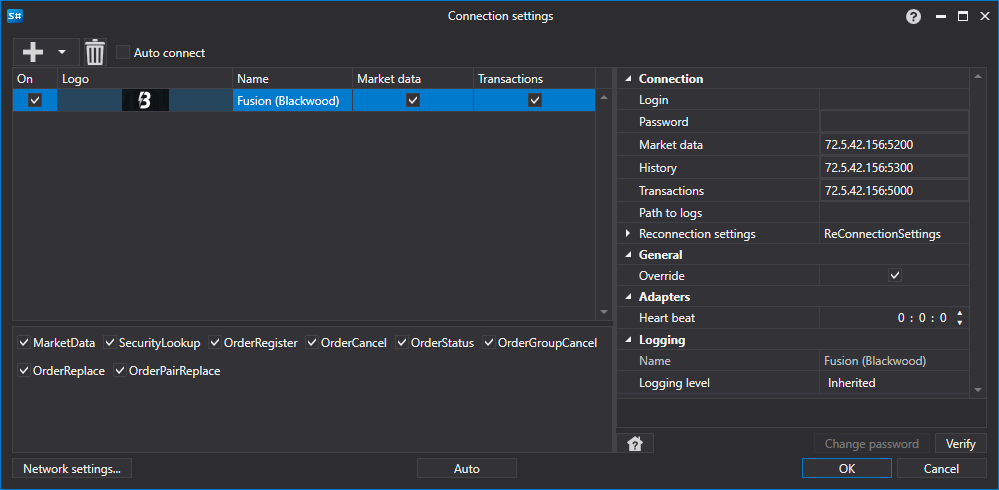The height and width of the screenshot is (490, 999).
Task: Expand the Reconnection settings row
Action: (629, 234)
